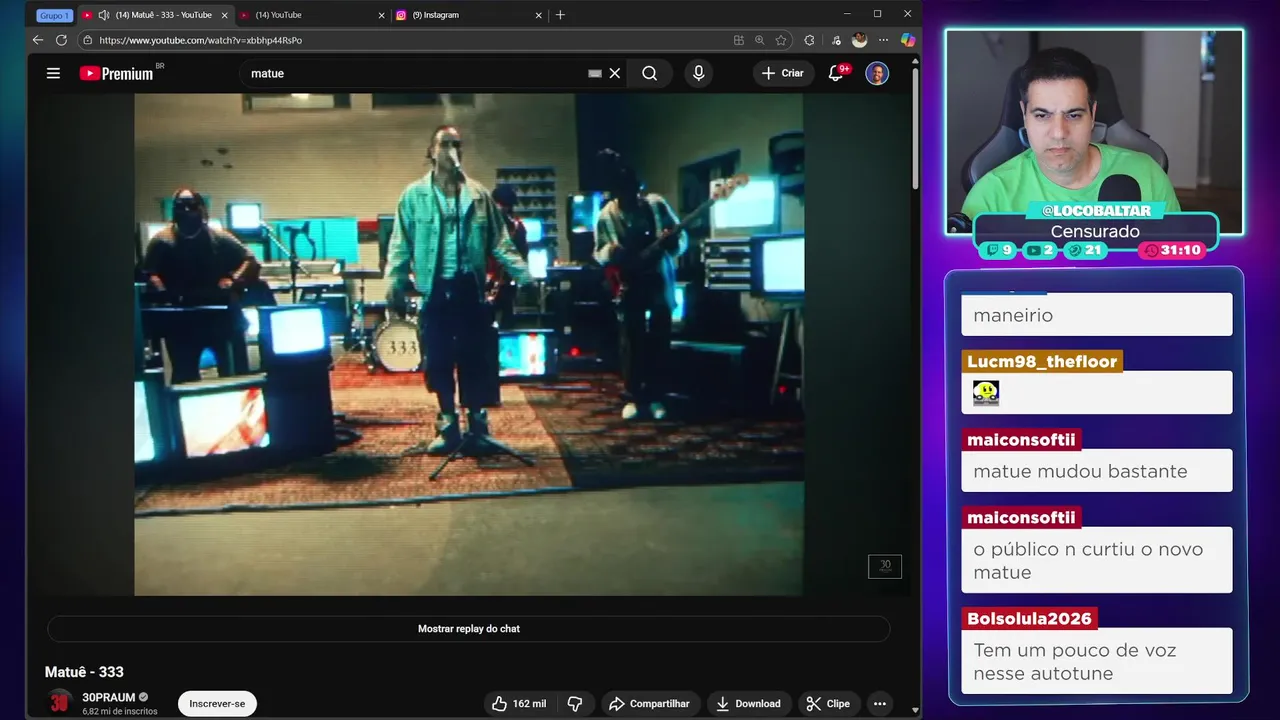Open the apps grid icon in address bar
This screenshot has width=1280, height=720.
[739, 40]
